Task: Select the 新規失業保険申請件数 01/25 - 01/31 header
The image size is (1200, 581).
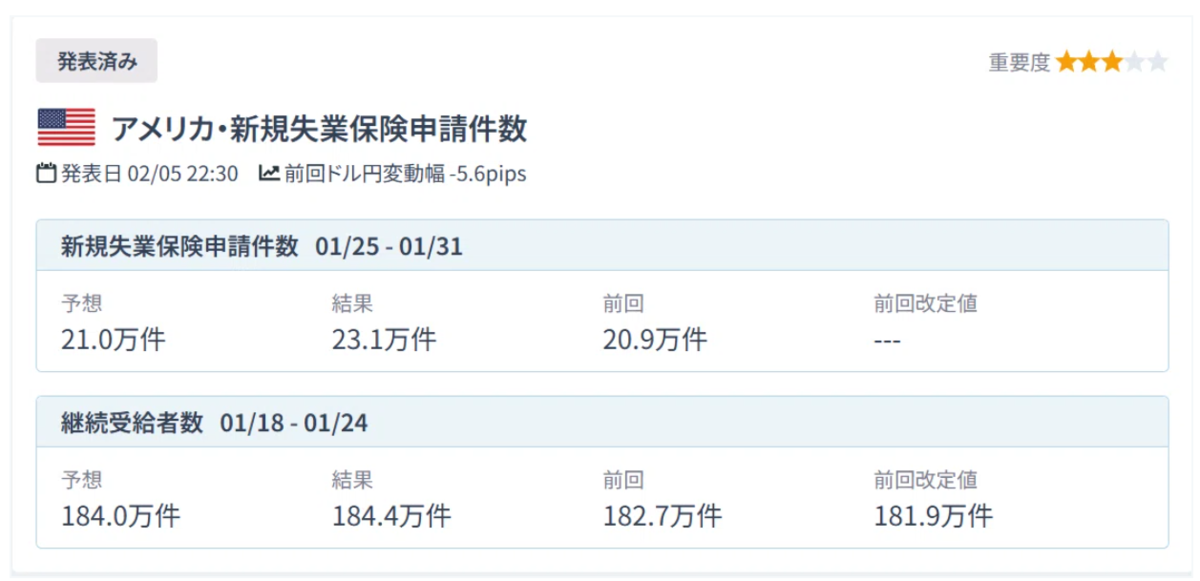Action: point(602,245)
